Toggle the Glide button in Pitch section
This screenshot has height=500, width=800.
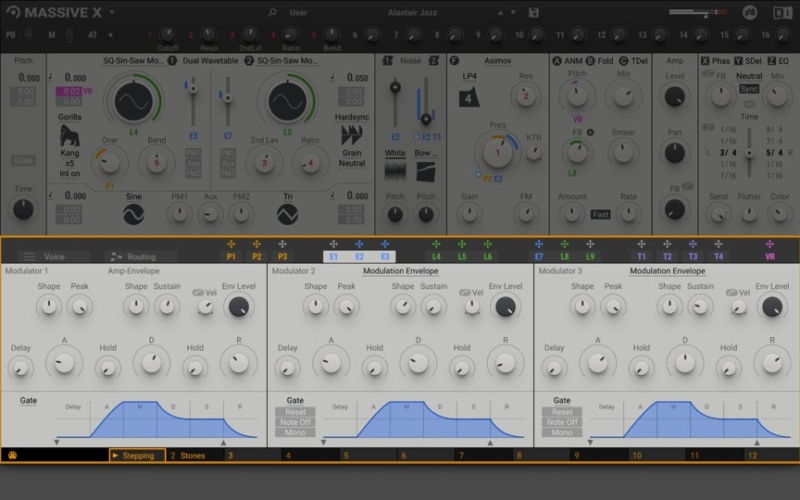click(x=23, y=161)
